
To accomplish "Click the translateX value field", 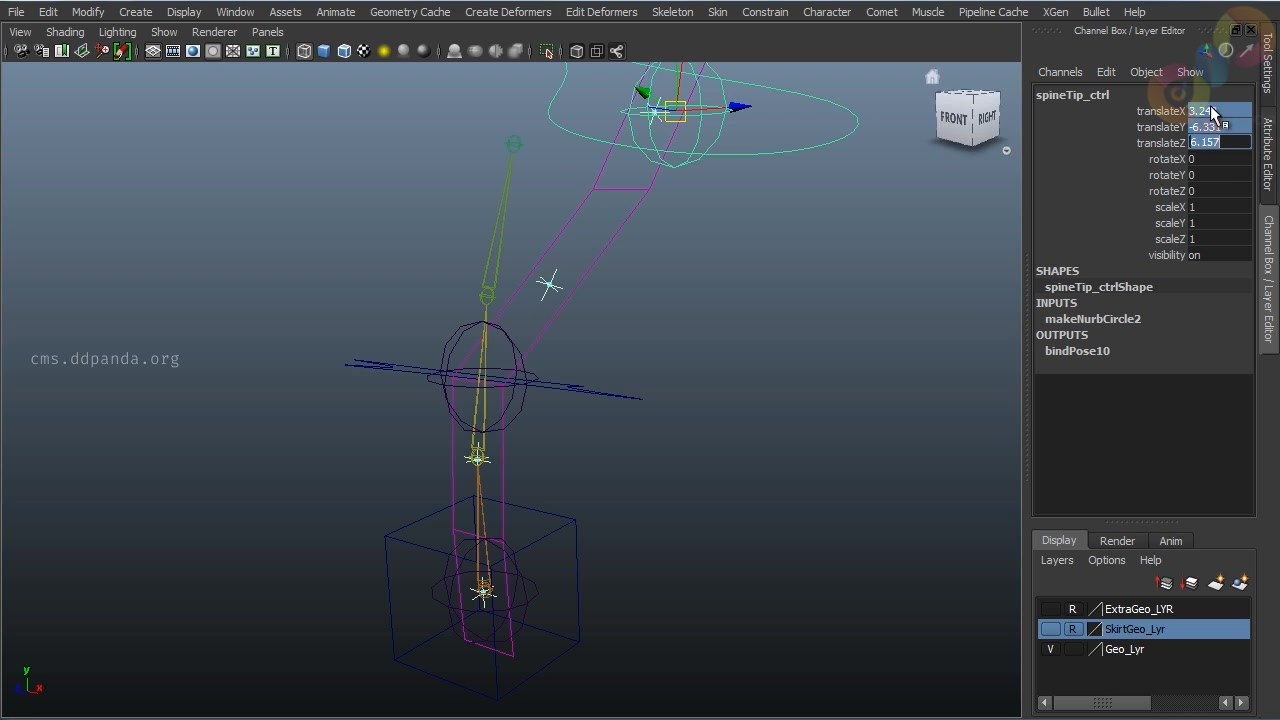I will coord(1219,111).
